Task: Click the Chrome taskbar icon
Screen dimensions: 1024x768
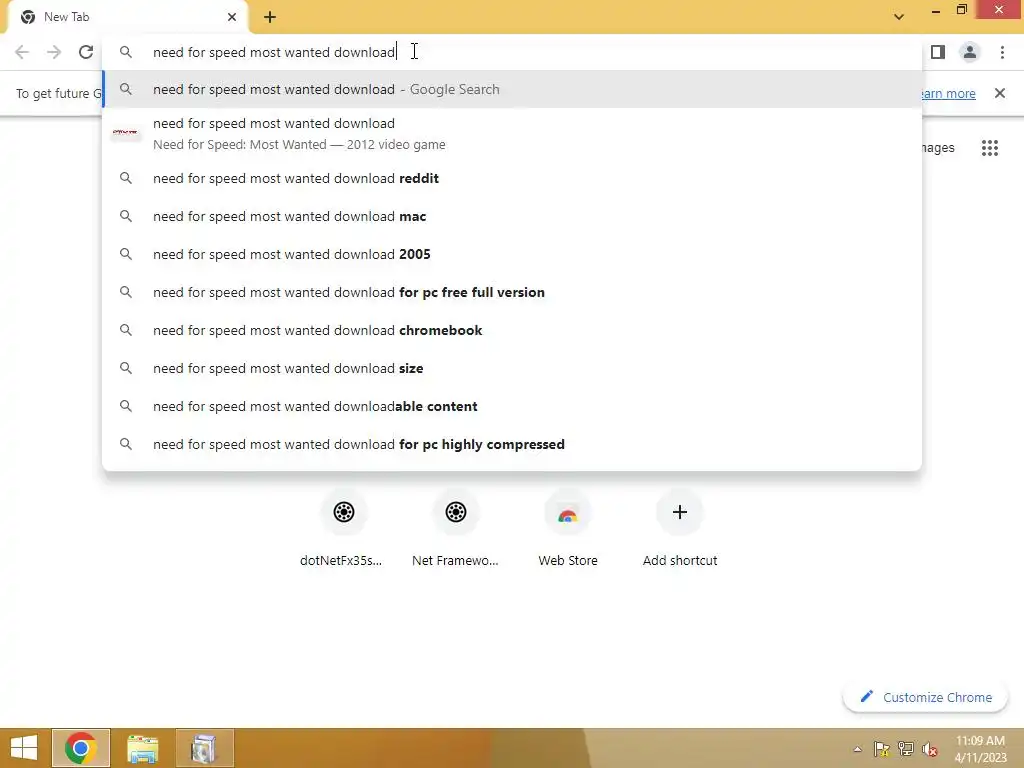Action: [81, 748]
